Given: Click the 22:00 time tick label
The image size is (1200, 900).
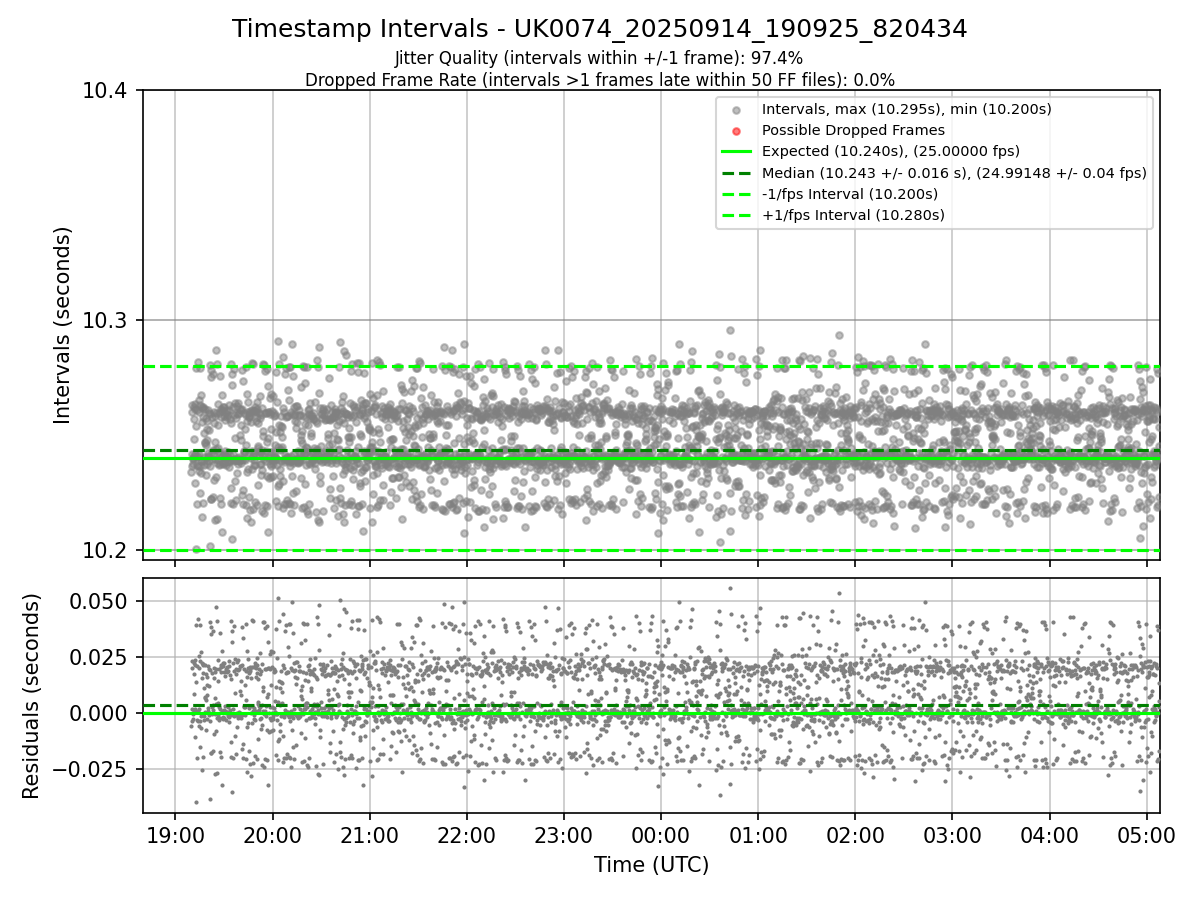Looking at the screenshot, I should pos(467,835).
